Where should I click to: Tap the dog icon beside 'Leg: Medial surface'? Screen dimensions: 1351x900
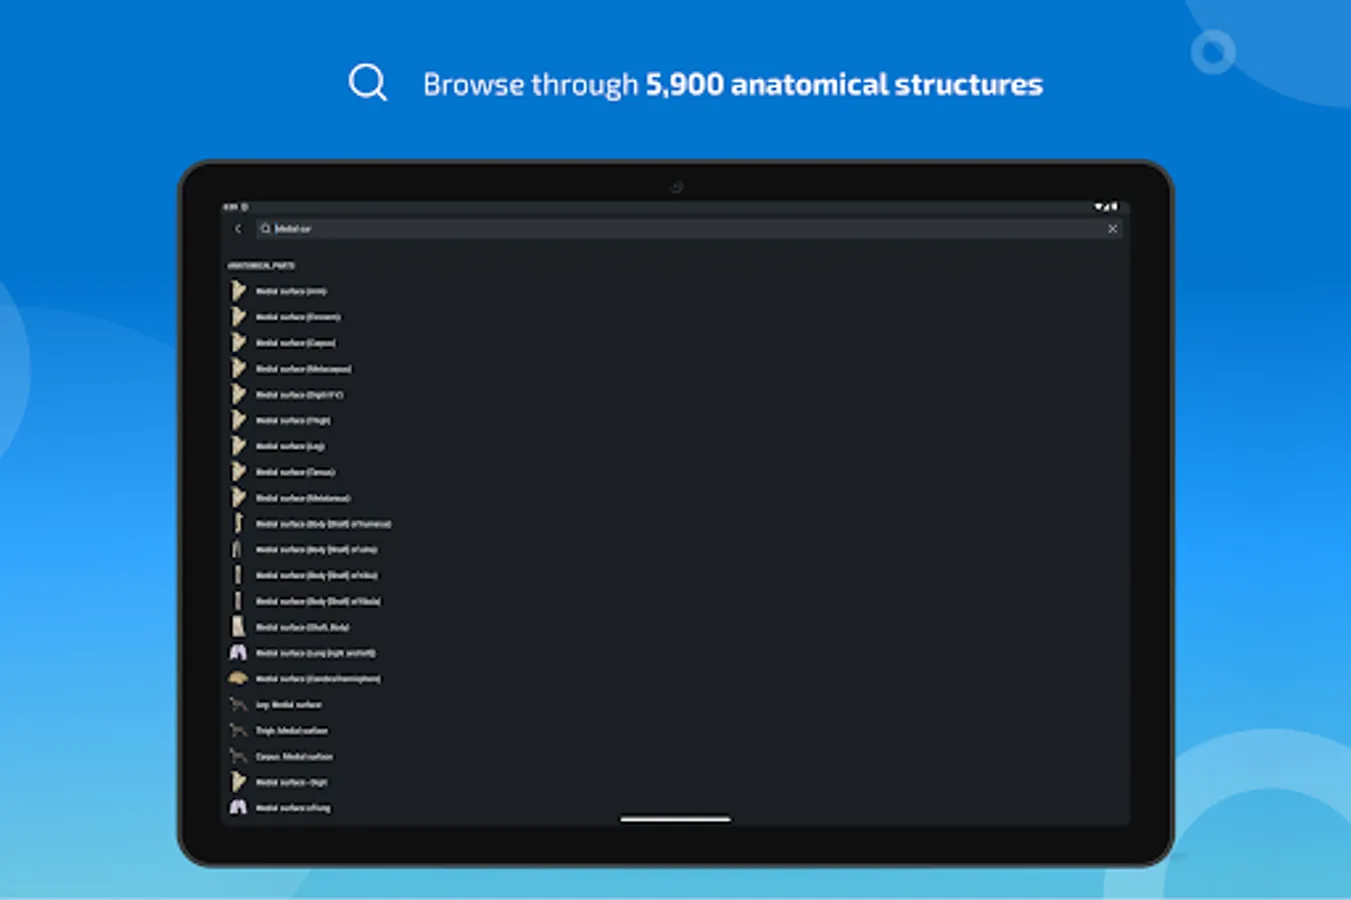click(238, 705)
